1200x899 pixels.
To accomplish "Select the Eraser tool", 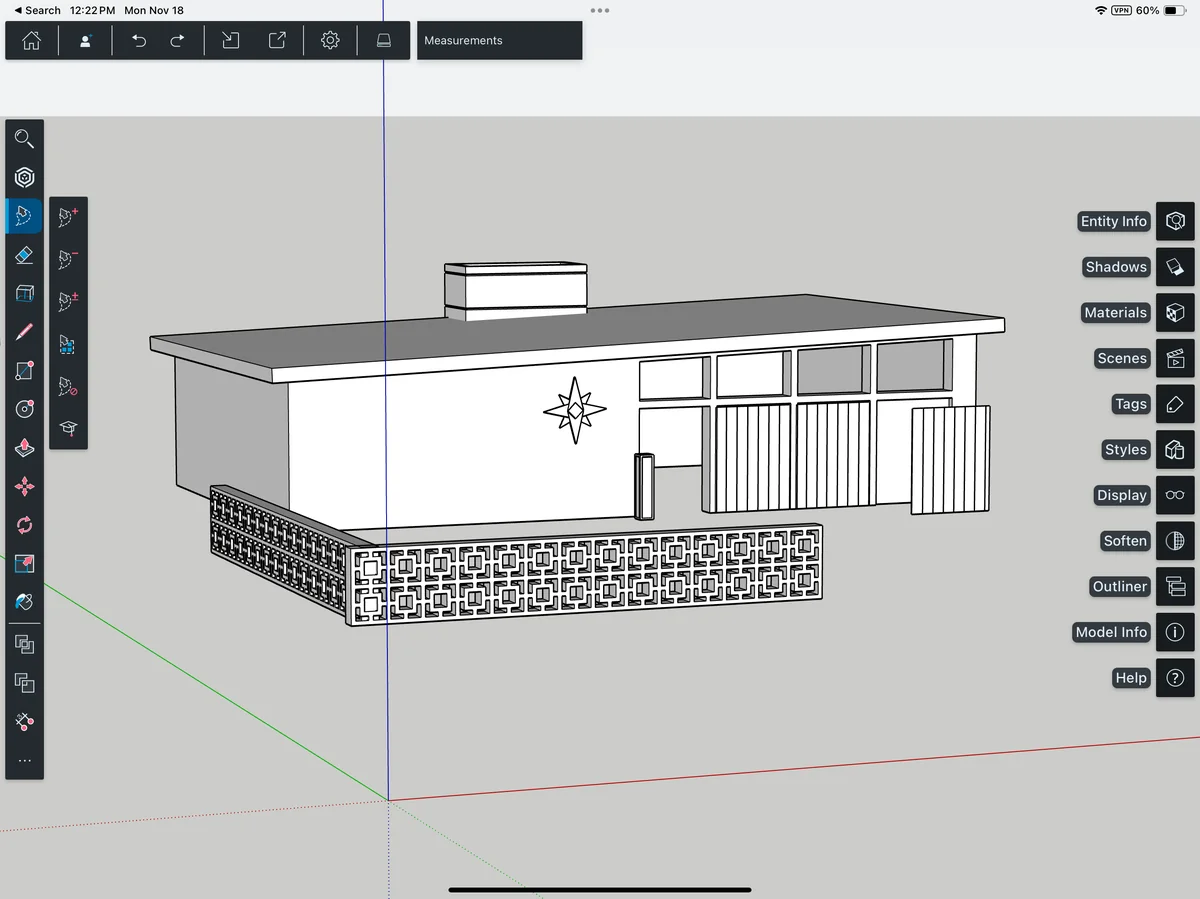I will coord(25,256).
